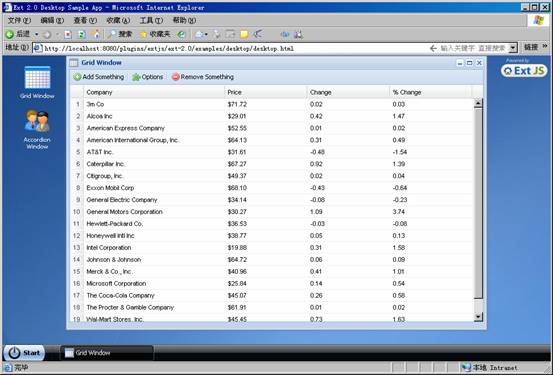Click the Change column header
This screenshot has height=375, width=553.
click(x=348, y=92)
